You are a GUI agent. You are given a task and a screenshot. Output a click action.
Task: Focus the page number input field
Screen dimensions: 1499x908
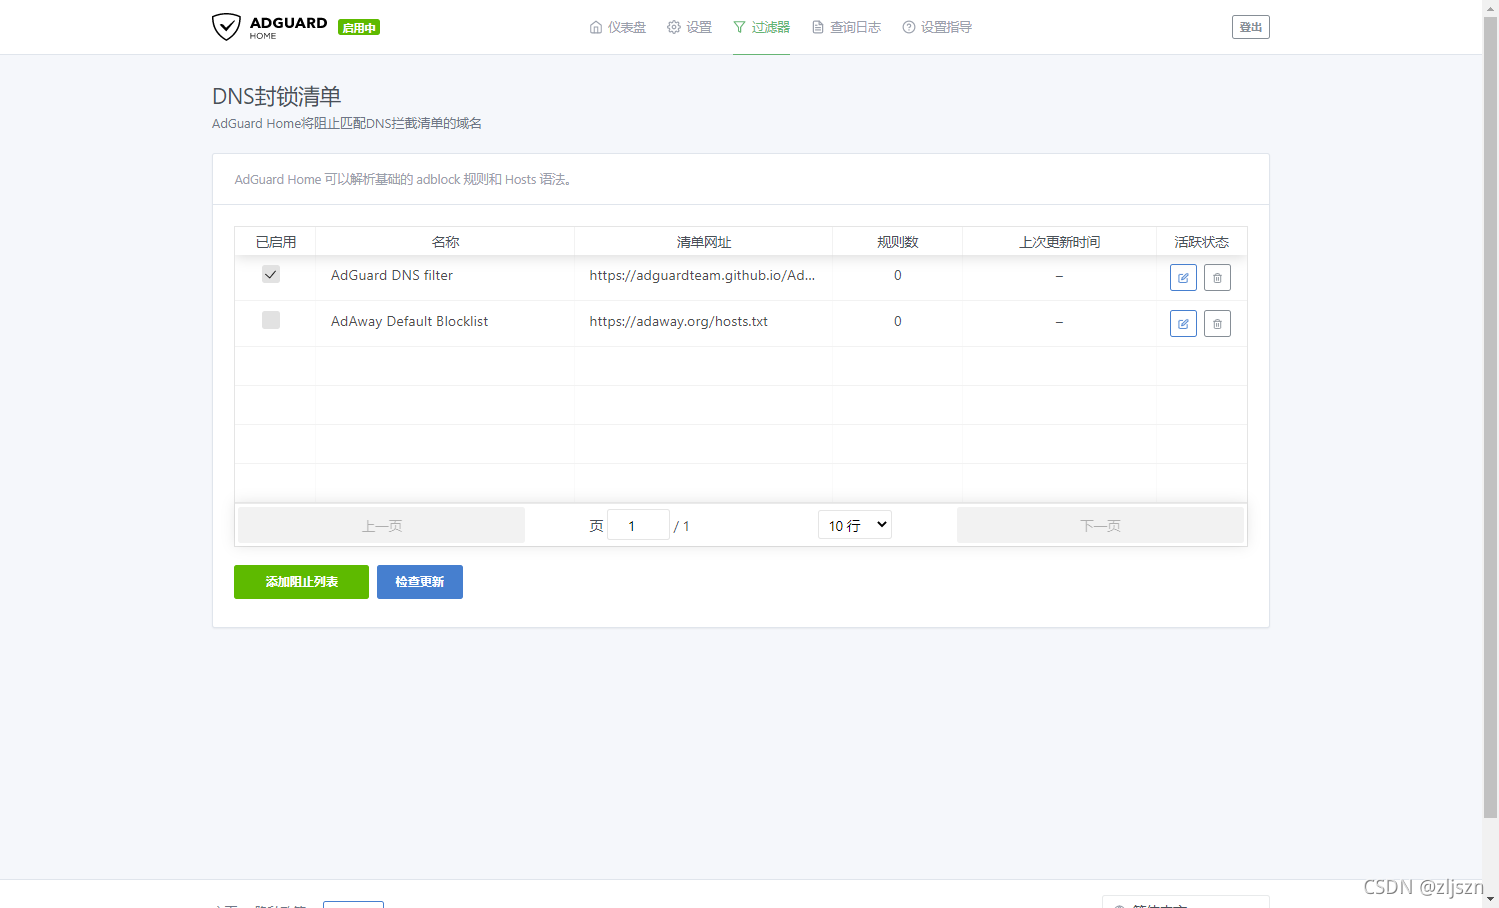pos(638,525)
